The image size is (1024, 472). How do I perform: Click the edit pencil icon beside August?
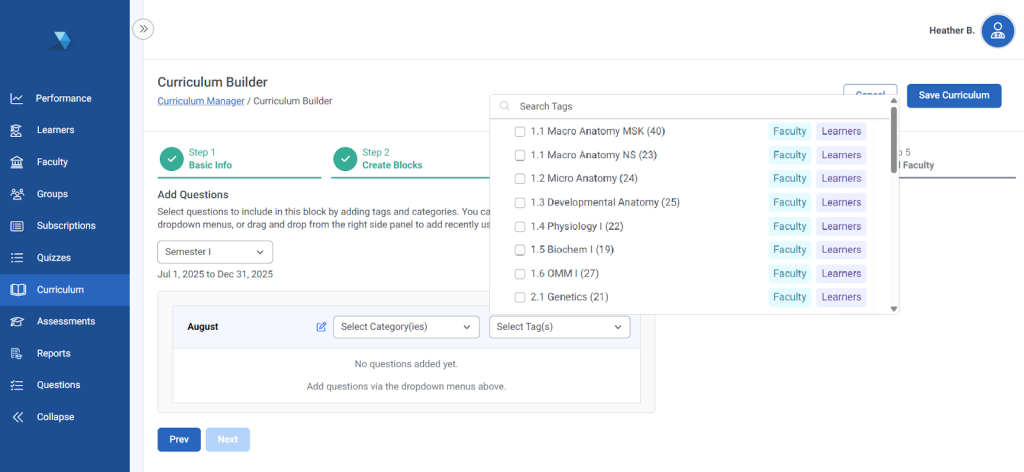[x=321, y=327]
